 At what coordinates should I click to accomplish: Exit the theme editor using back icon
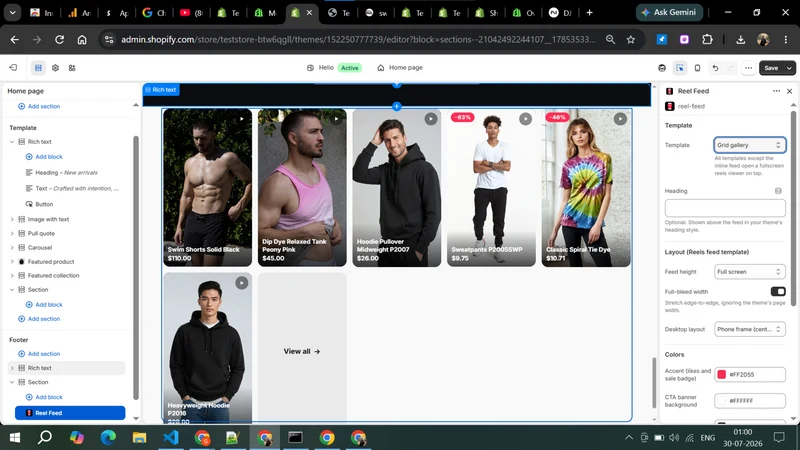[x=13, y=67]
